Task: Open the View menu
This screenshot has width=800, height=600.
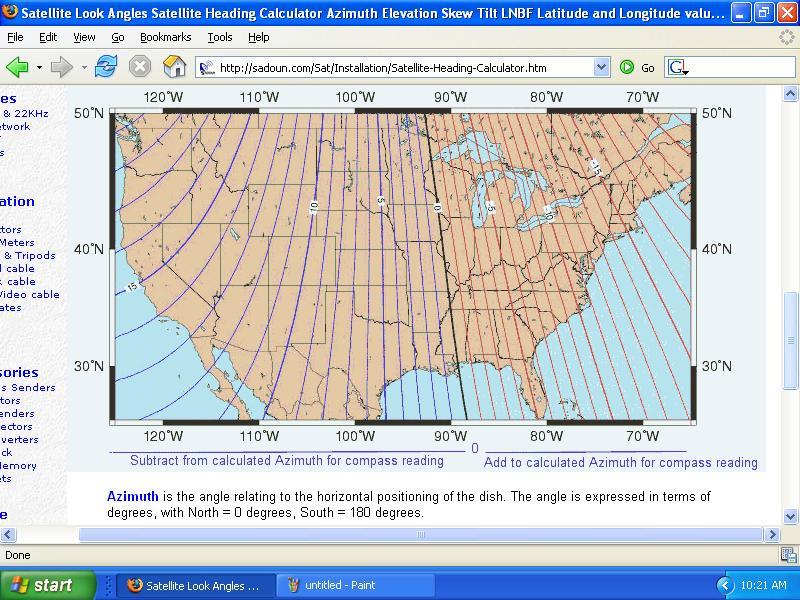Action: tap(84, 37)
